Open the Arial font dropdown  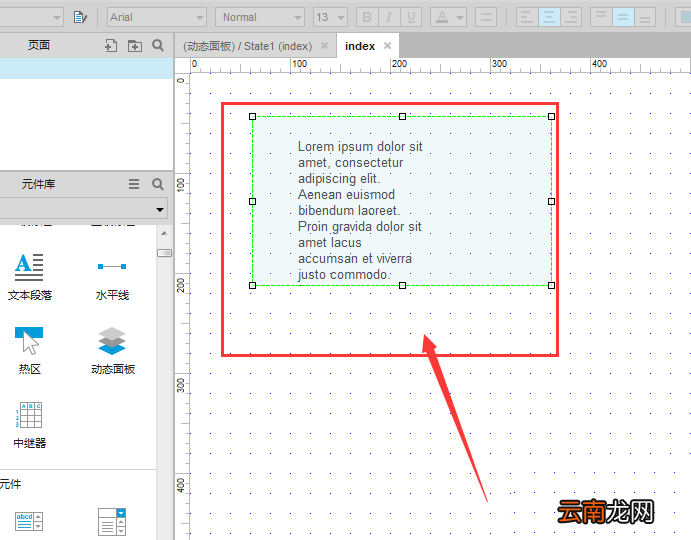[157, 17]
